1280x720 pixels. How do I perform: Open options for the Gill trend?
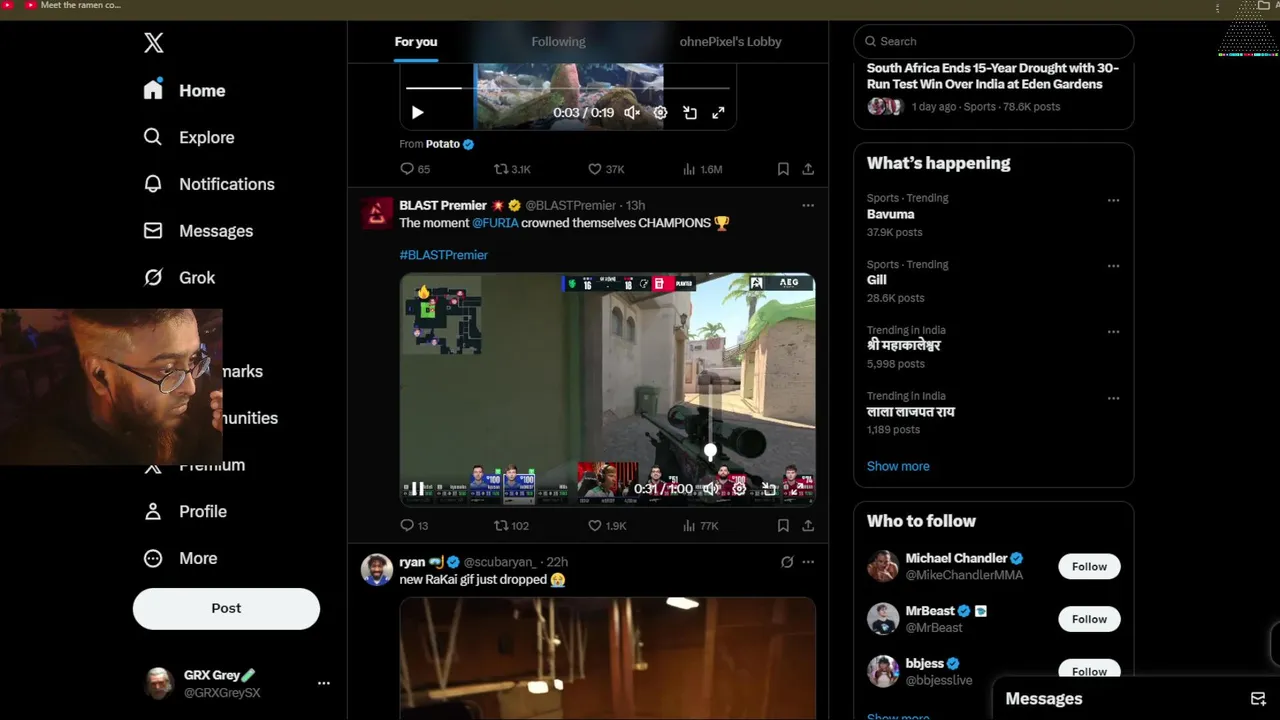(x=1113, y=266)
